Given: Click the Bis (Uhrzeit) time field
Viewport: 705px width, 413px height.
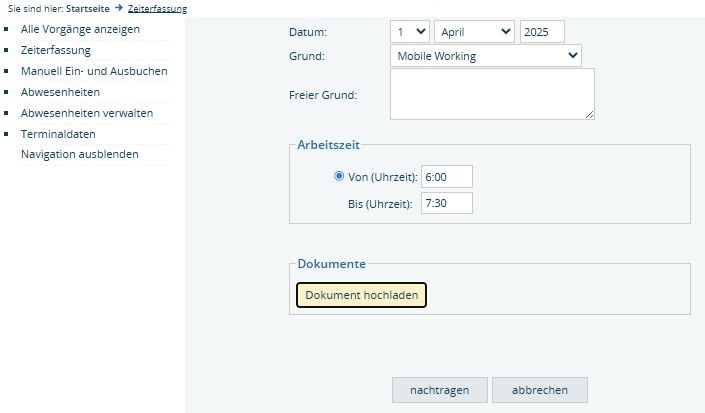Looking at the screenshot, I should [x=447, y=203].
